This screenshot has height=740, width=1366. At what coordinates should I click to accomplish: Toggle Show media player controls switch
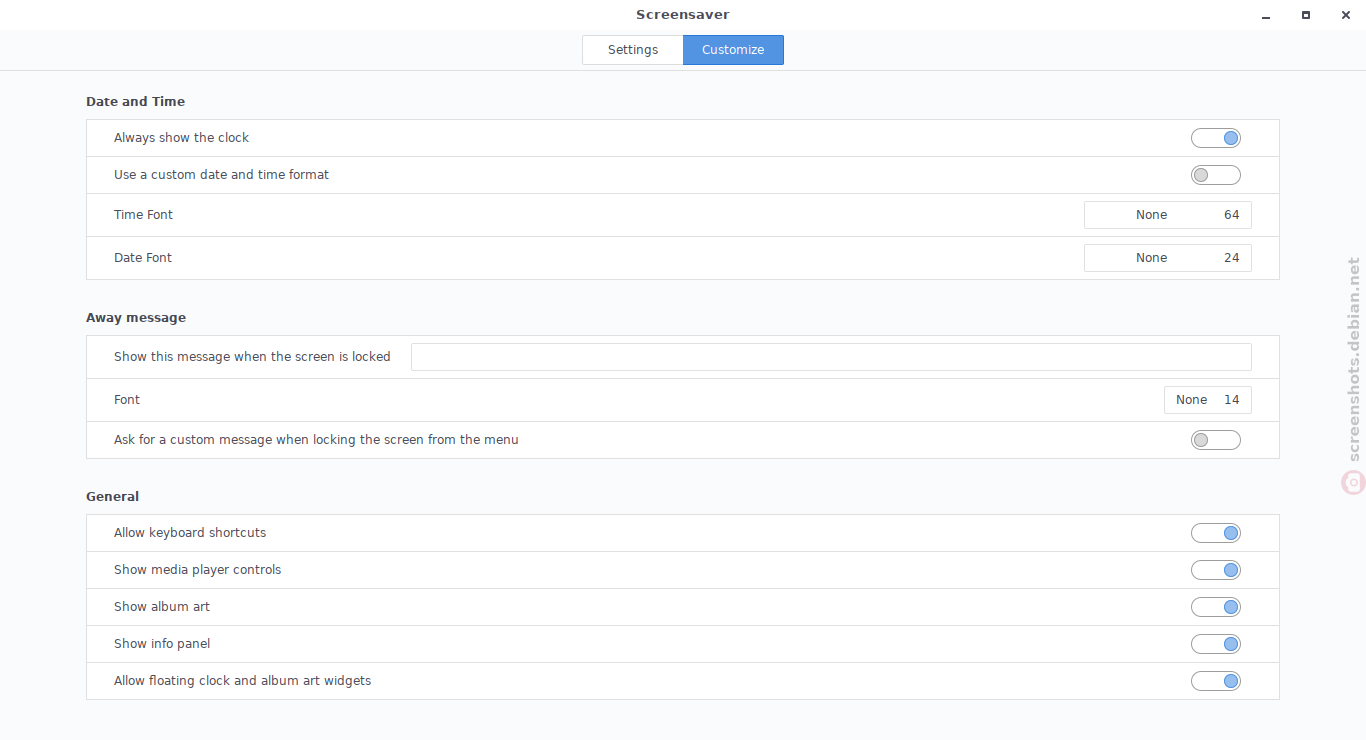click(1215, 570)
